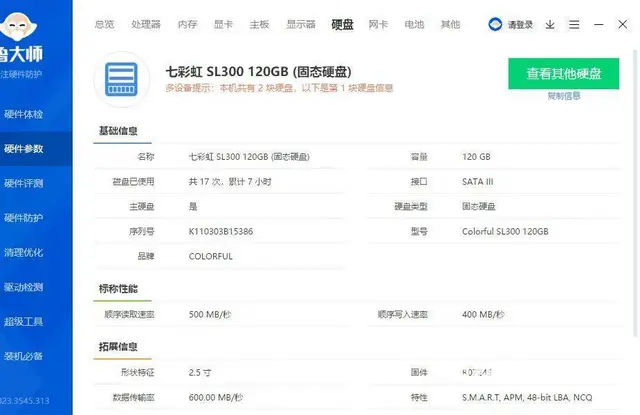Switch to the 处理器 tab

point(146,24)
